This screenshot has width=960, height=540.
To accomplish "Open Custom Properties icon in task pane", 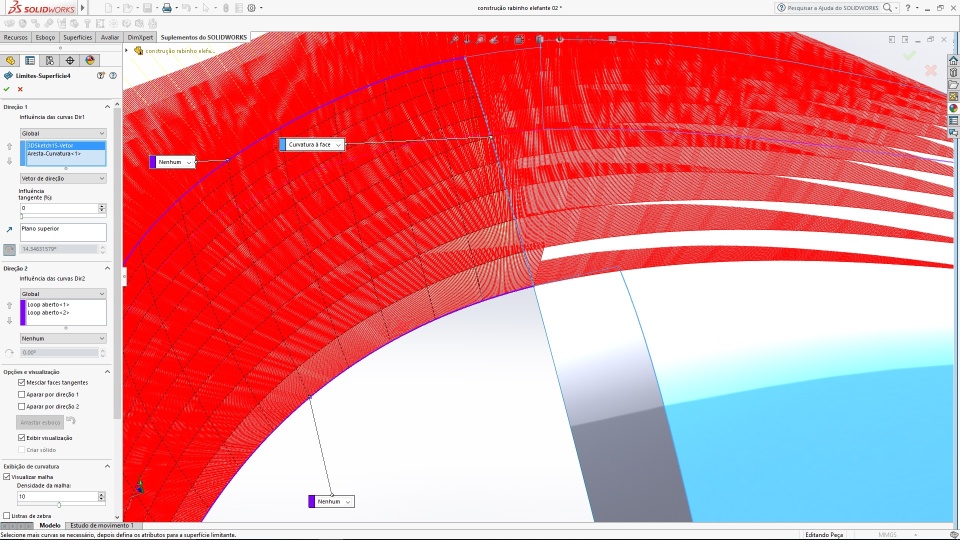I will (953, 121).
